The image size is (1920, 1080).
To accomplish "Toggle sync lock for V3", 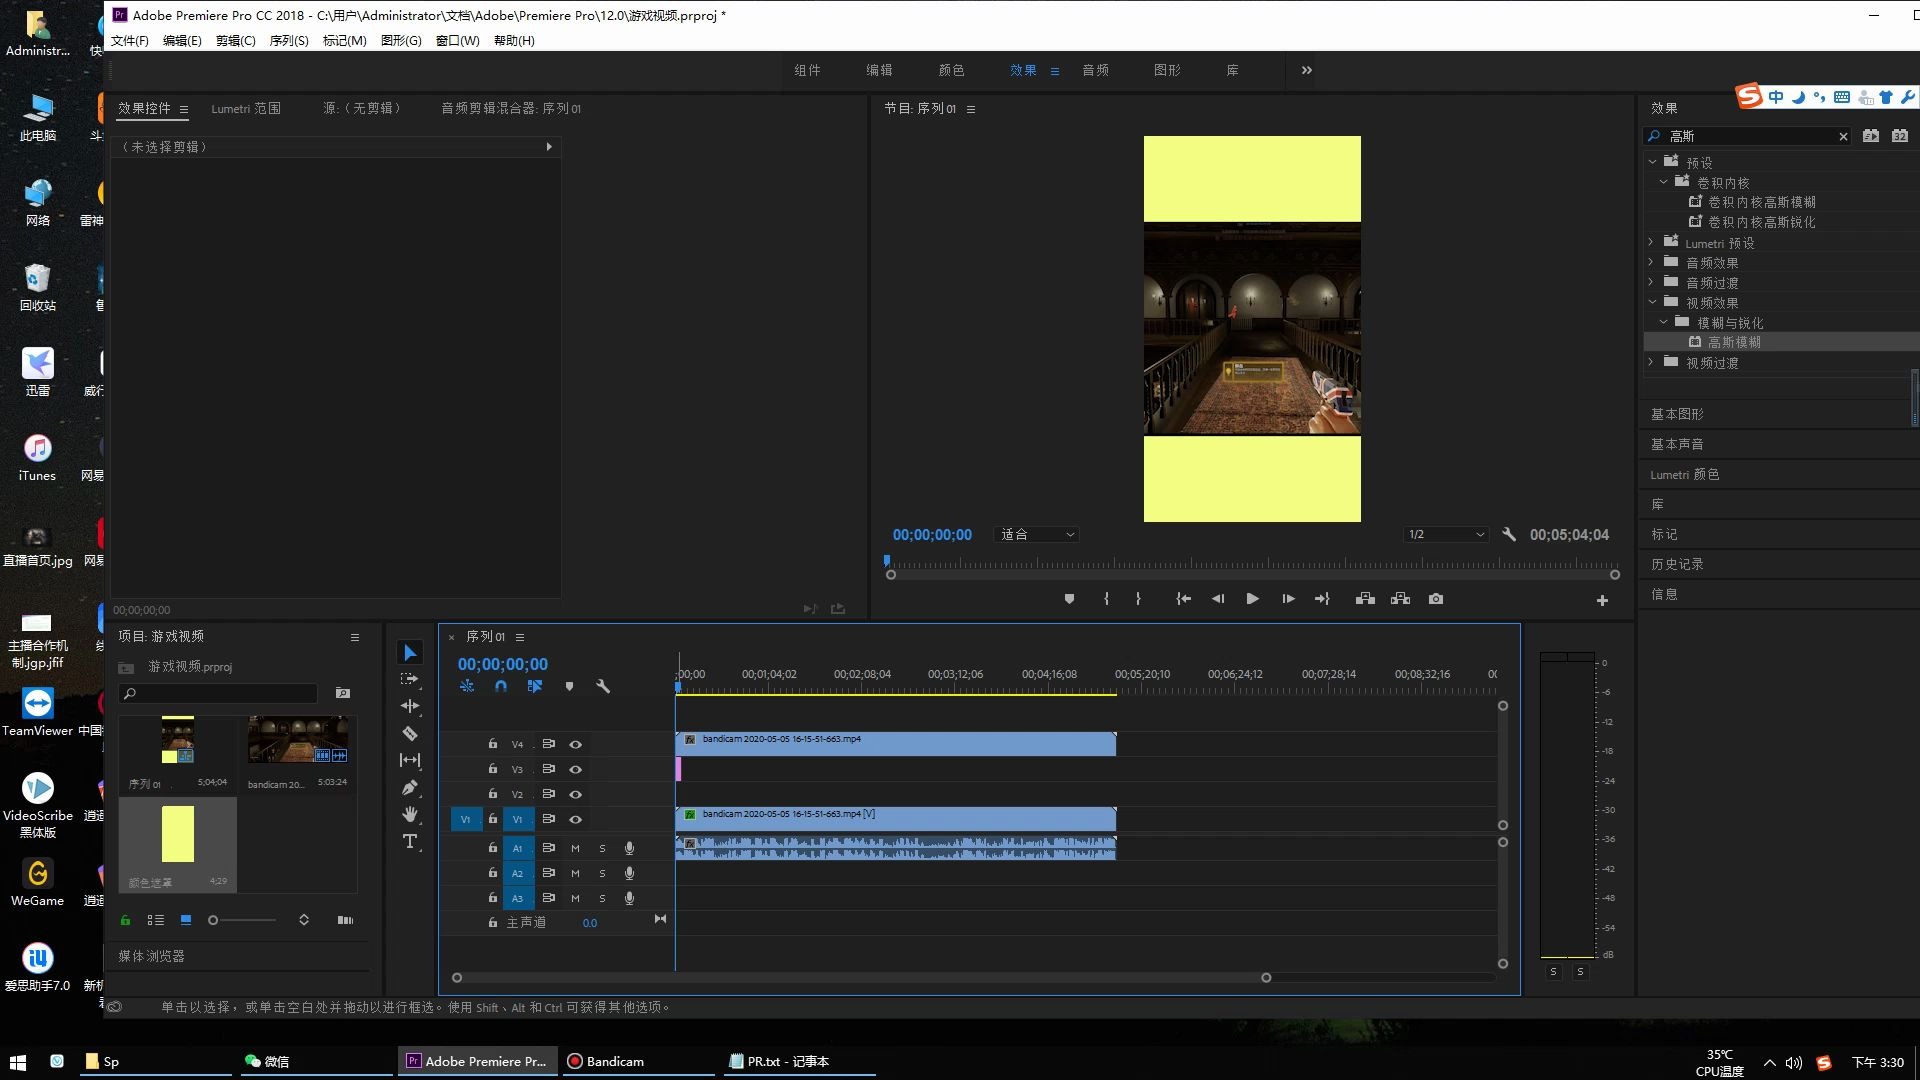I will [x=548, y=769].
